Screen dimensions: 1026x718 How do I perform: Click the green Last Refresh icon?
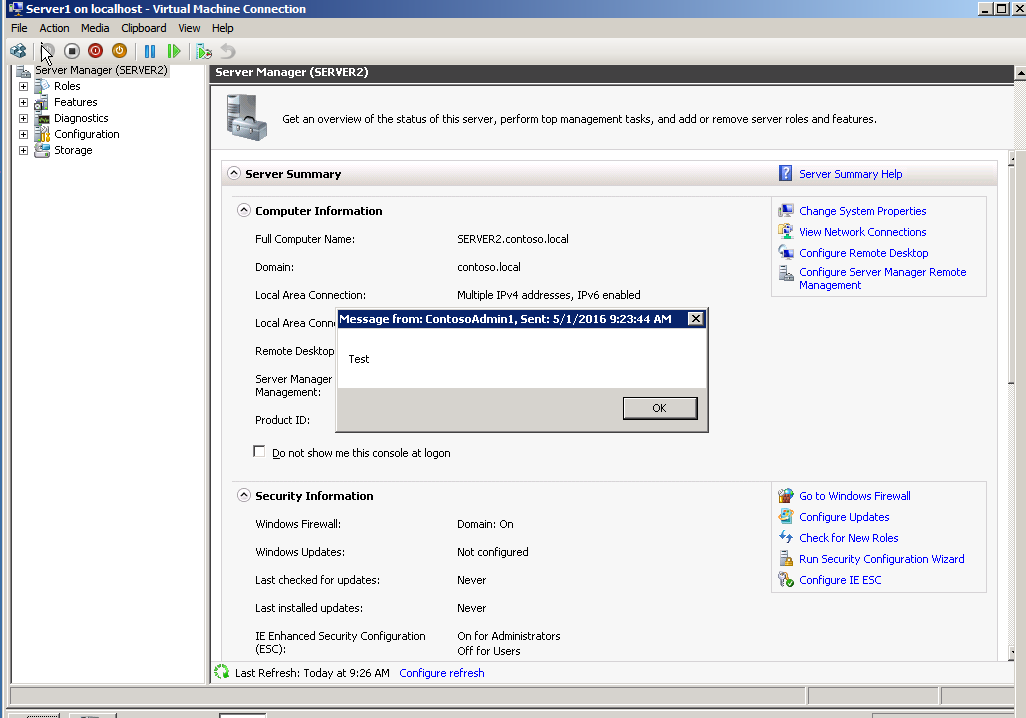click(x=222, y=672)
